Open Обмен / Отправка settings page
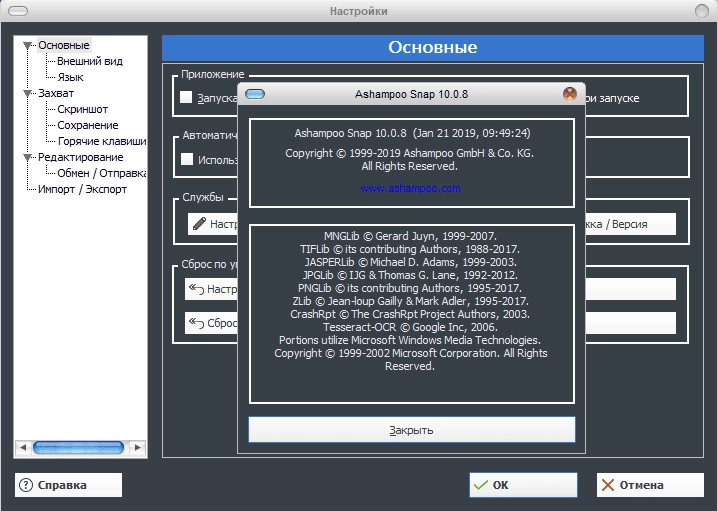Image resolution: width=718 pixels, height=512 pixels. [102, 174]
